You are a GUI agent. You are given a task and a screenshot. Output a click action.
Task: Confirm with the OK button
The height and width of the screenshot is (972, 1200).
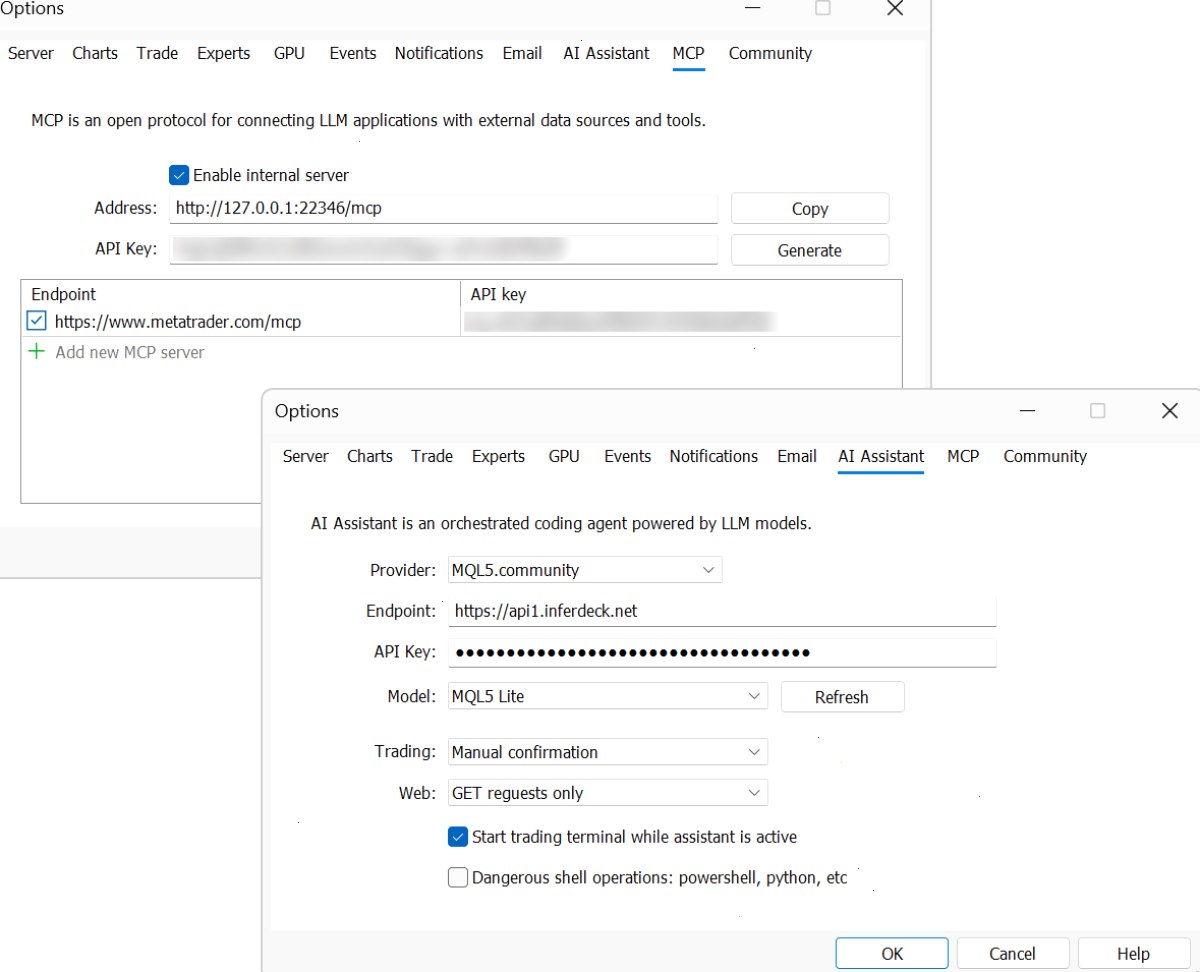click(x=892, y=954)
